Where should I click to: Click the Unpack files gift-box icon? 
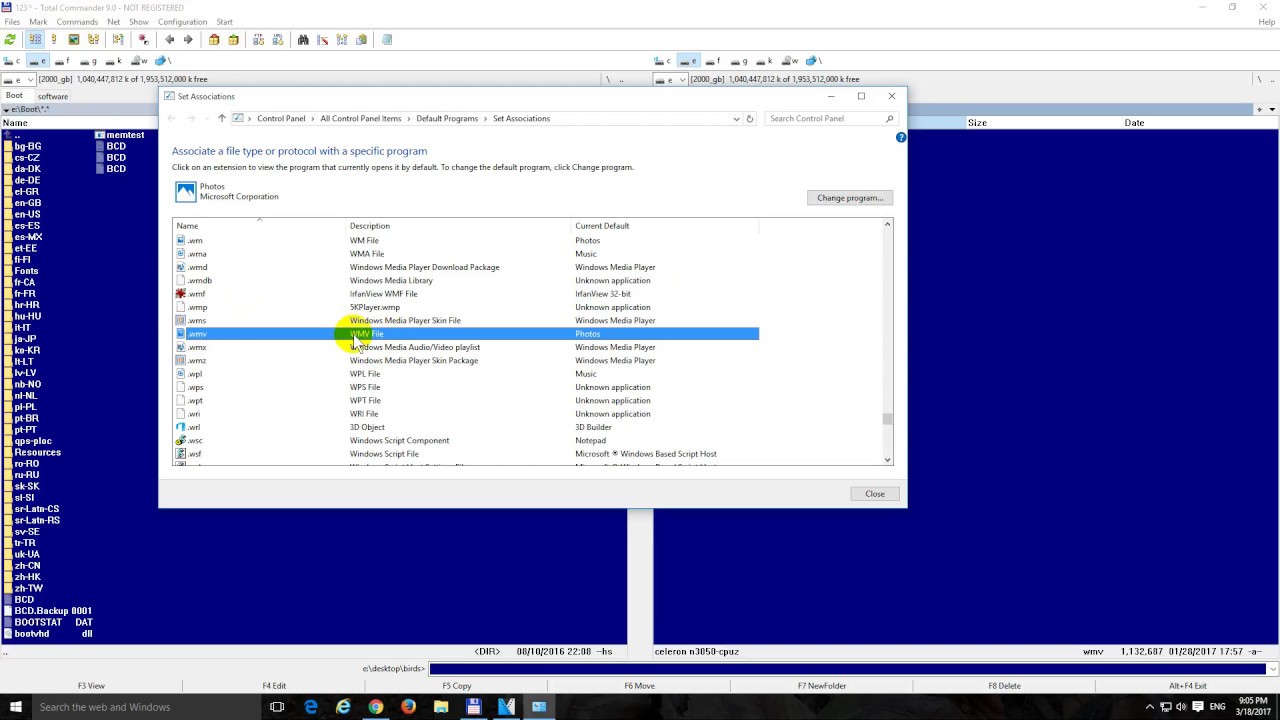(x=233, y=39)
